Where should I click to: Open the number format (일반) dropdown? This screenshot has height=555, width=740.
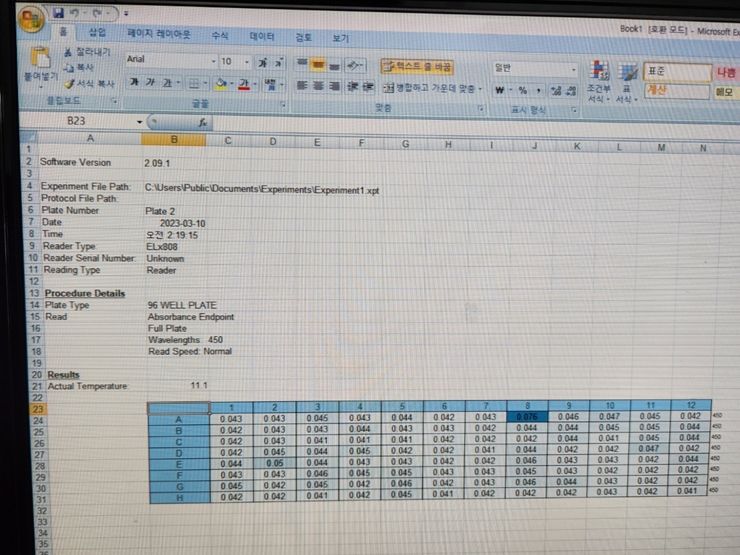[x=573, y=70]
